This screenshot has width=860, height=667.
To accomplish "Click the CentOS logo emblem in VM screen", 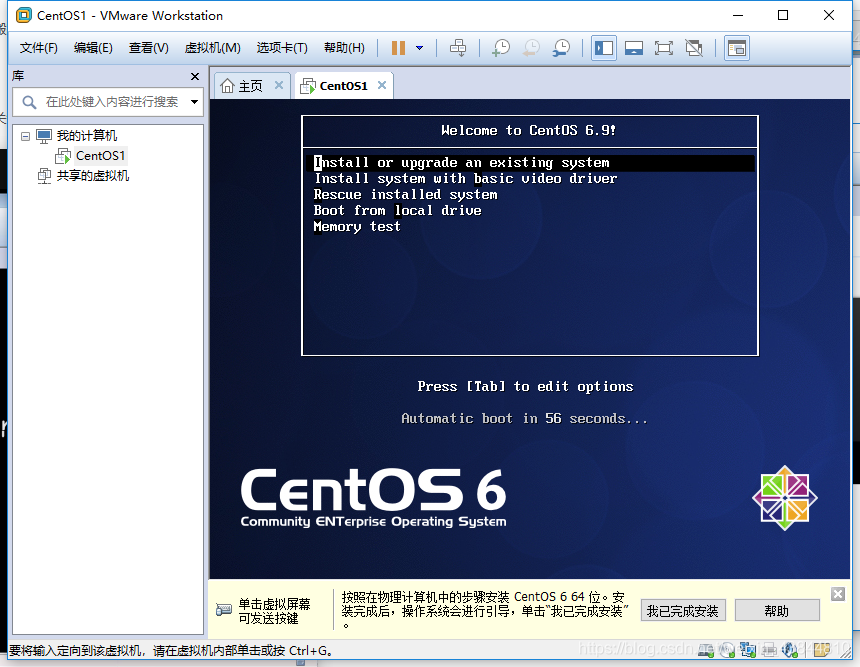I will coord(785,498).
